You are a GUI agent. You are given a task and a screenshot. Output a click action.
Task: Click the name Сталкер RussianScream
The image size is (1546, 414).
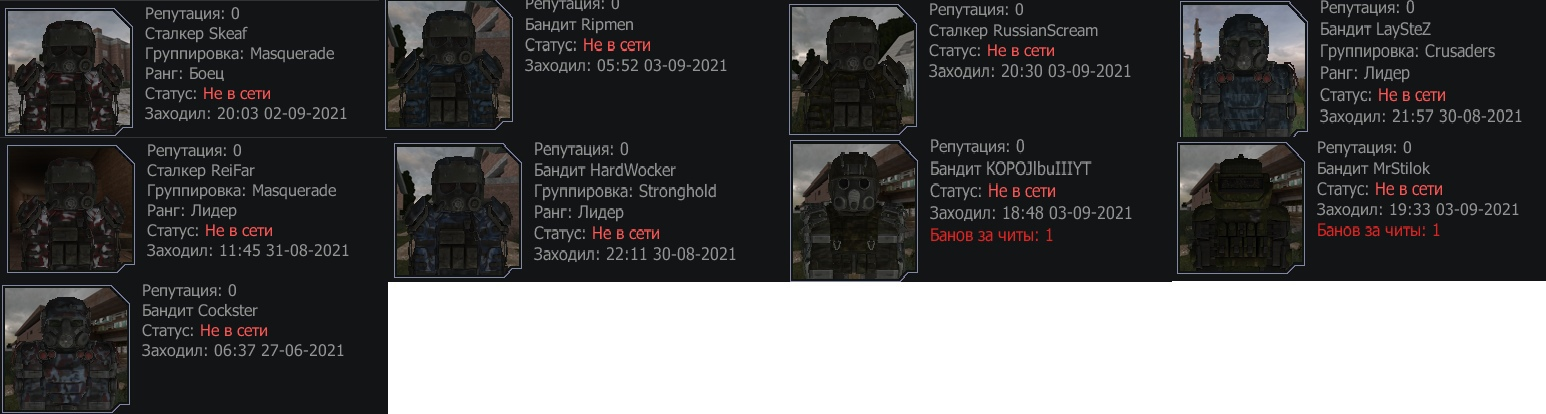1013,30
